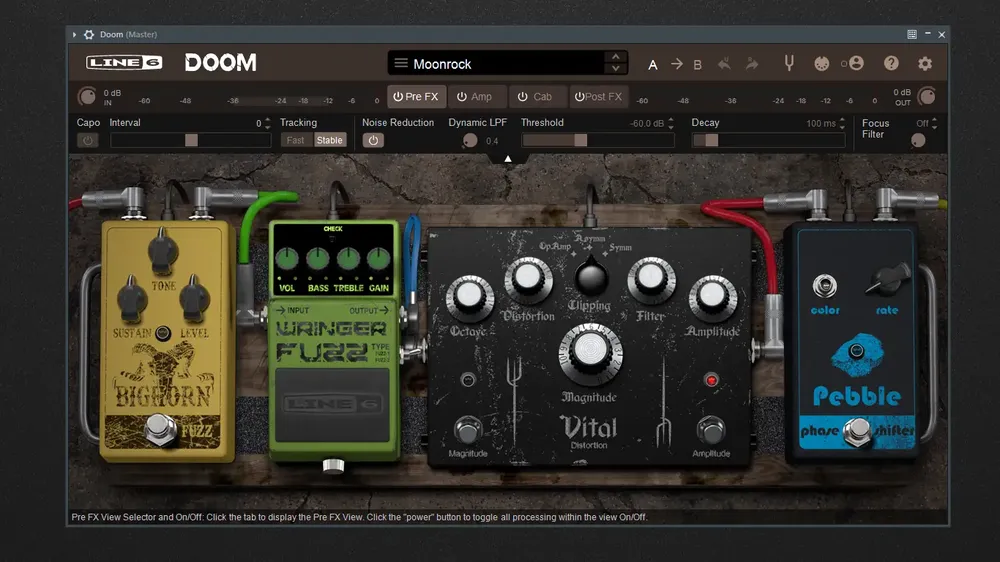1000x562 pixels.
Task: Click the Interval value stepper arrows
Action: [267, 123]
